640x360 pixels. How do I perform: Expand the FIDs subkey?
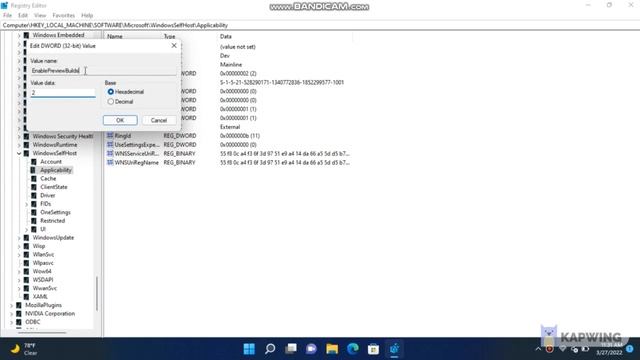coord(27,204)
